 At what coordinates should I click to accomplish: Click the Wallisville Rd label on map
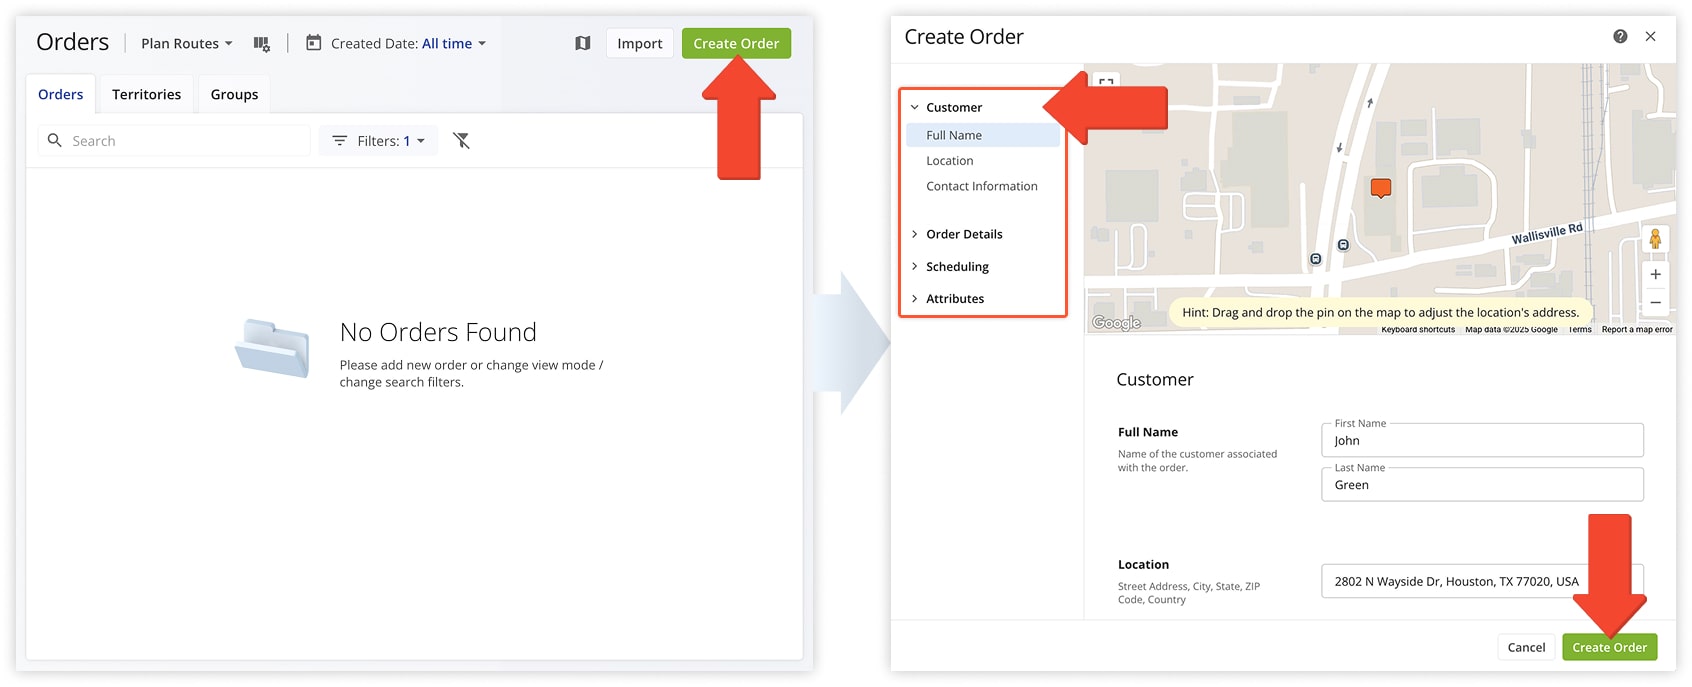click(1547, 234)
